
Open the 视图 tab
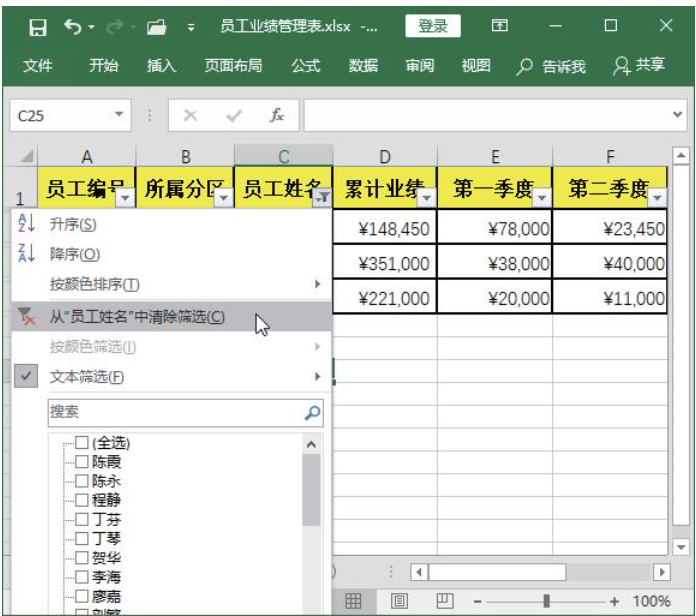476,66
